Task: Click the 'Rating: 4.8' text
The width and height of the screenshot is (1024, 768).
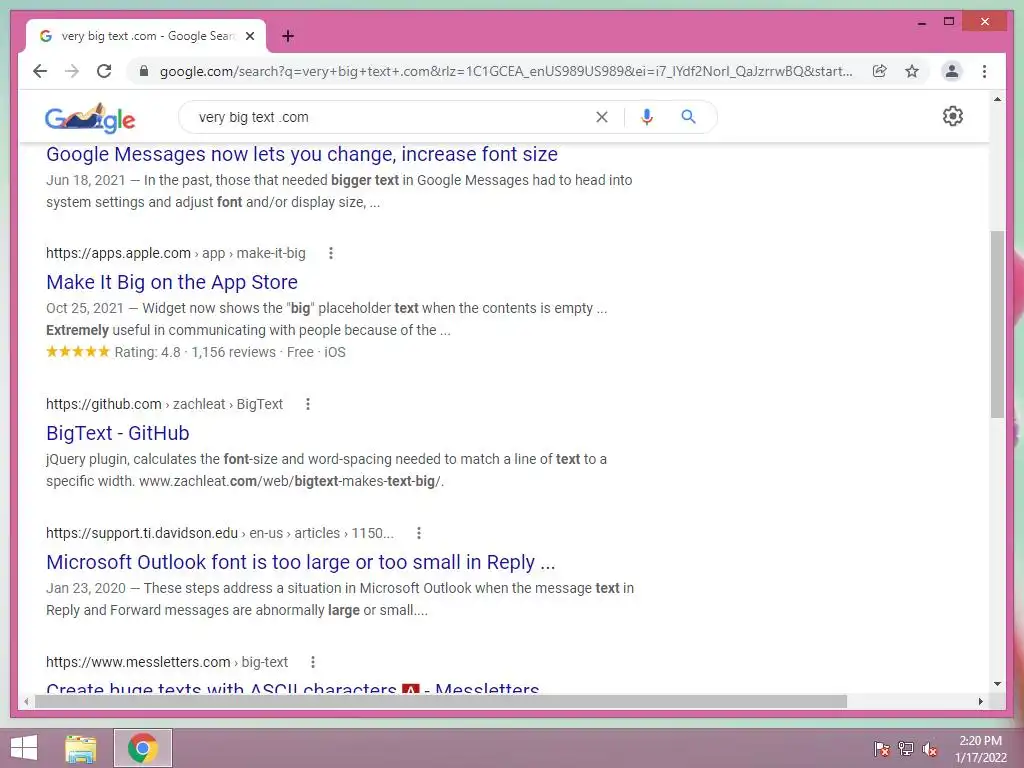Action: 148,352
